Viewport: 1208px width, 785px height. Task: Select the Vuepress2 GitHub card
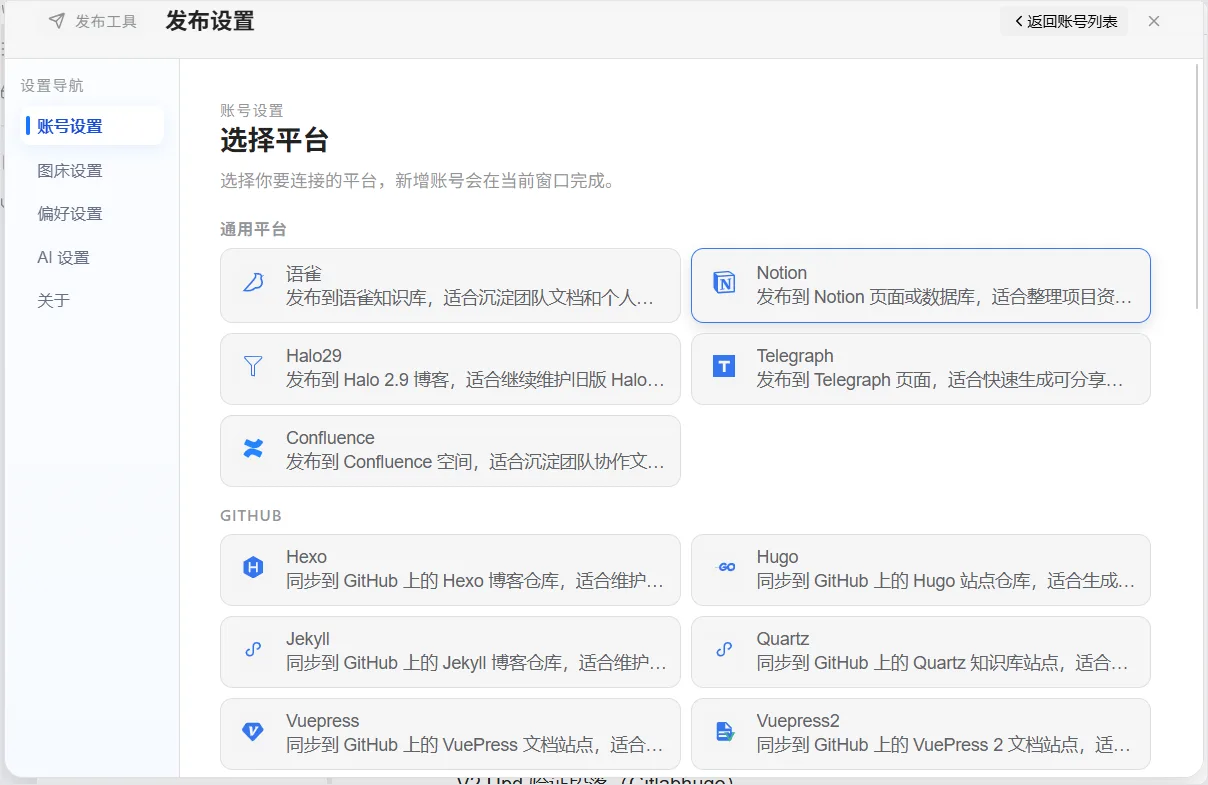pos(921,733)
